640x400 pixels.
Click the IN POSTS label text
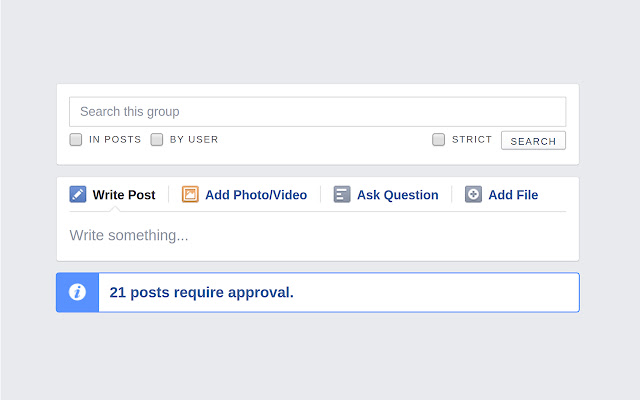coord(115,140)
